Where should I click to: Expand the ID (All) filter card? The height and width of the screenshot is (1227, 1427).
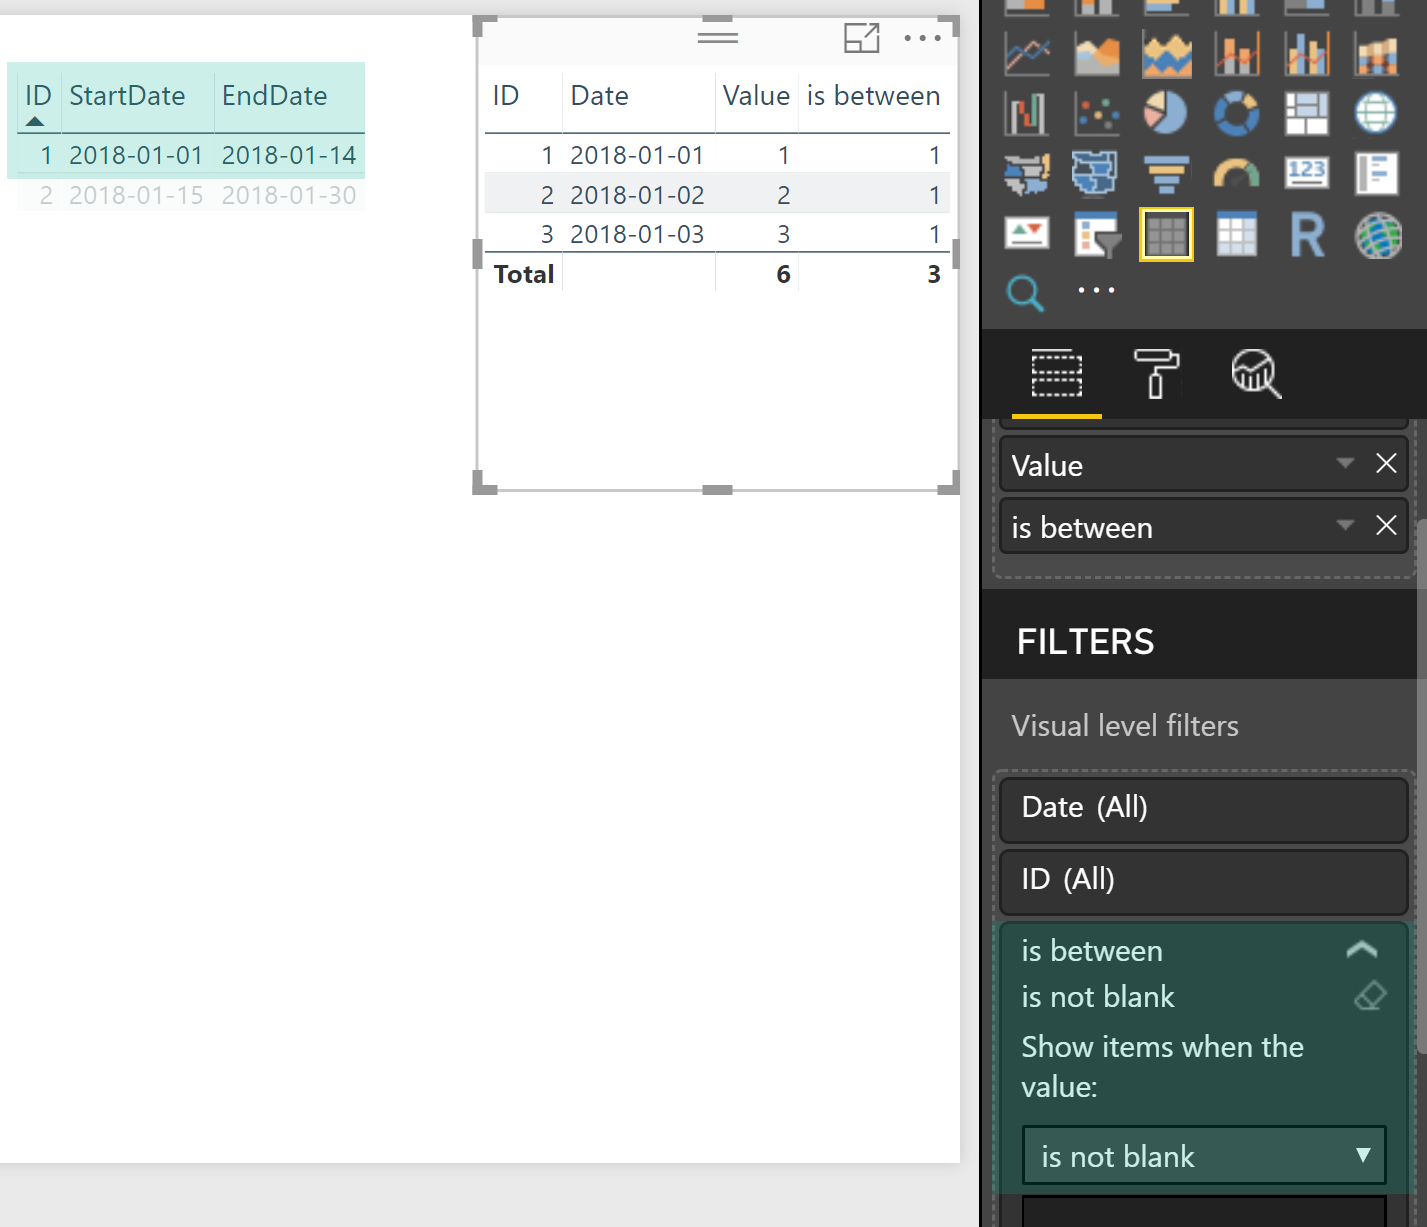click(x=1204, y=880)
